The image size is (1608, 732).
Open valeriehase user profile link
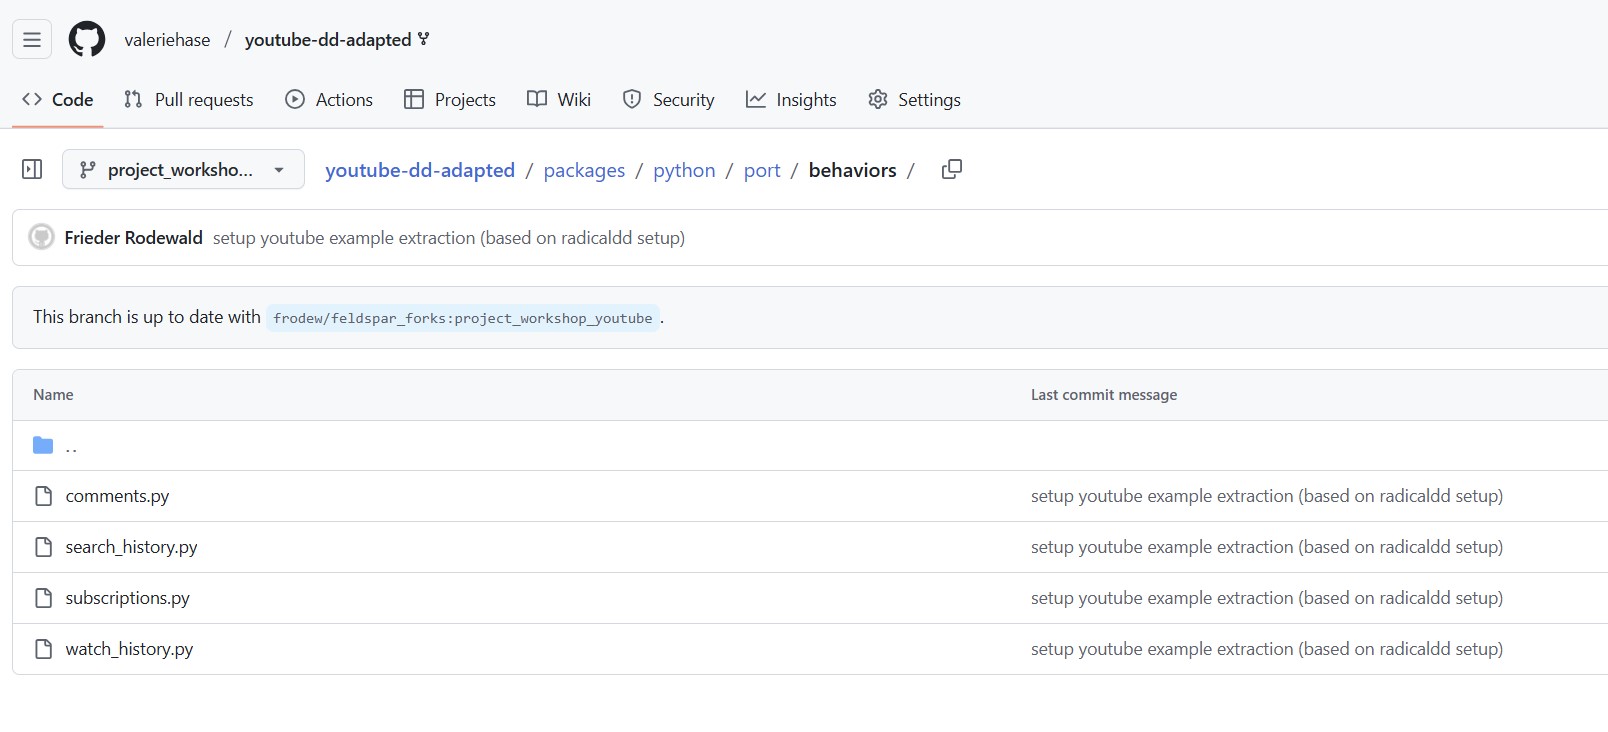[167, 40]
